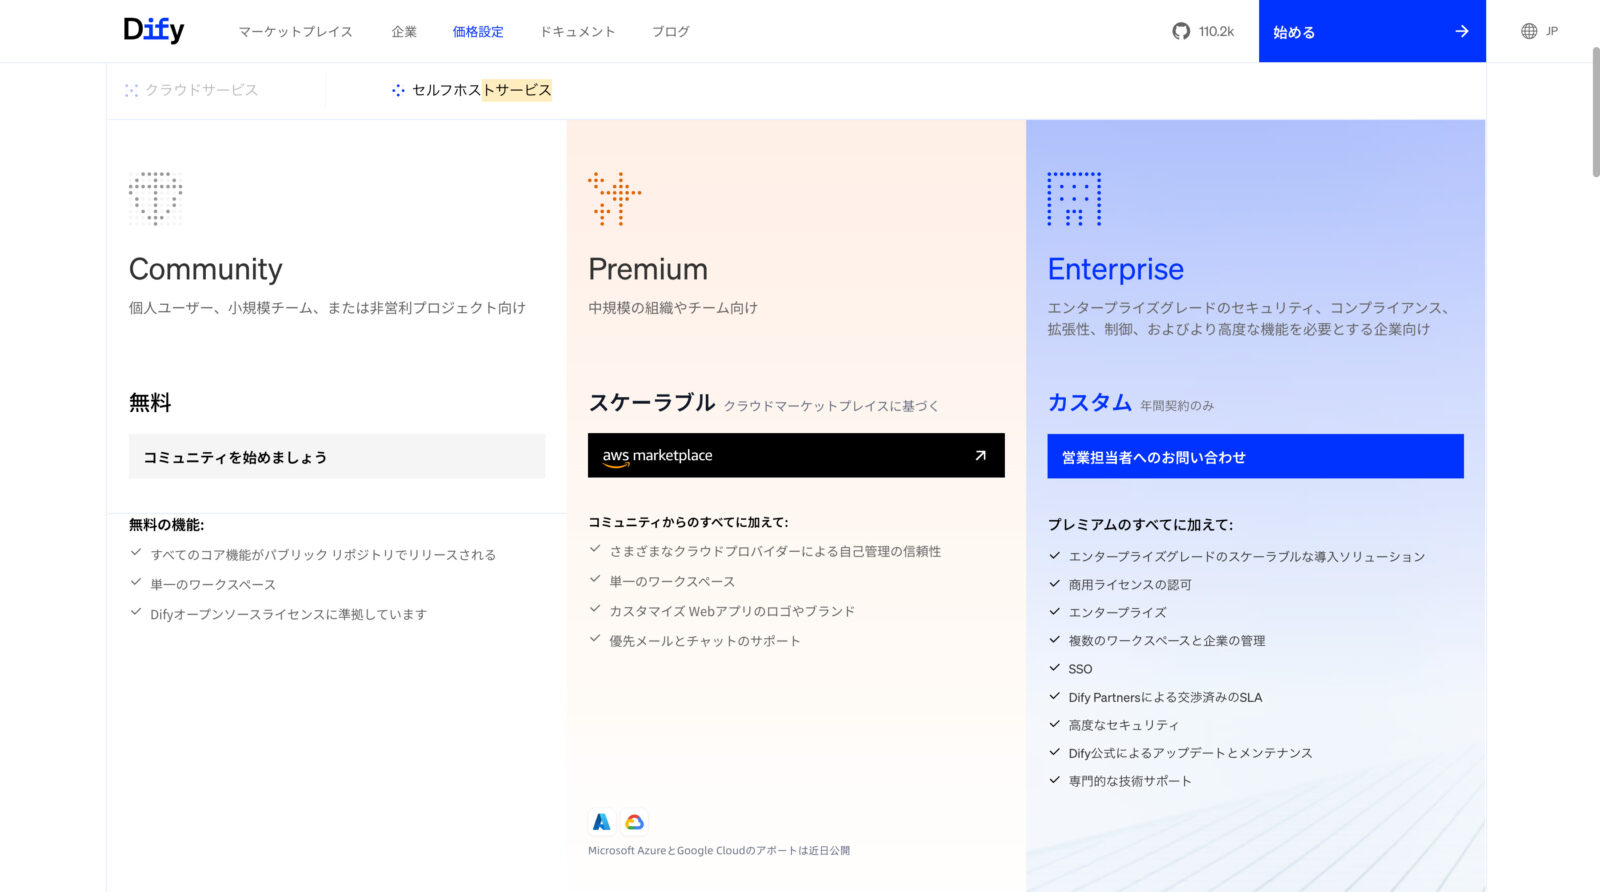The image size is (1600, 892).
Task: Click the page vertical scrollbar
Action: (x=1595, y=110)
